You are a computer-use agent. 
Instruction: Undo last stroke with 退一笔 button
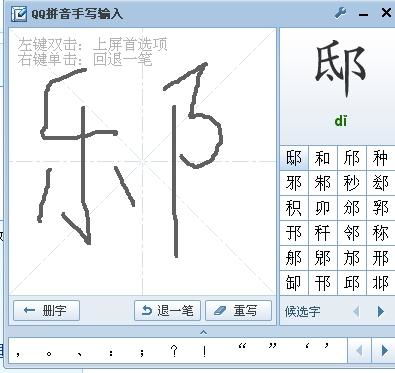(x=167, y=311)
